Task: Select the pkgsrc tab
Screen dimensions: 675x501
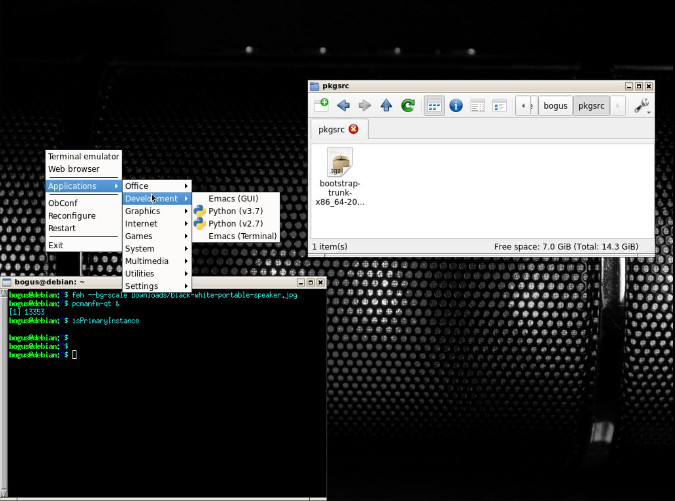Action: [339, 129]
